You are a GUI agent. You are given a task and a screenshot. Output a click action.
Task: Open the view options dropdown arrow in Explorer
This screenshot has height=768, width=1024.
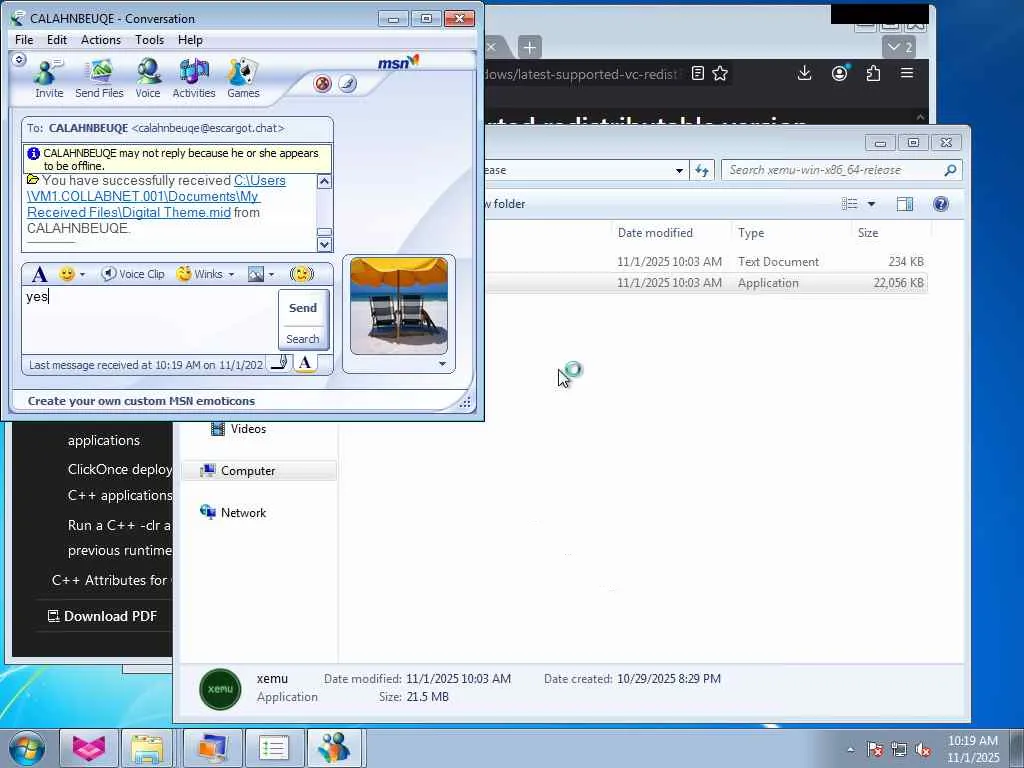[871, 204]
